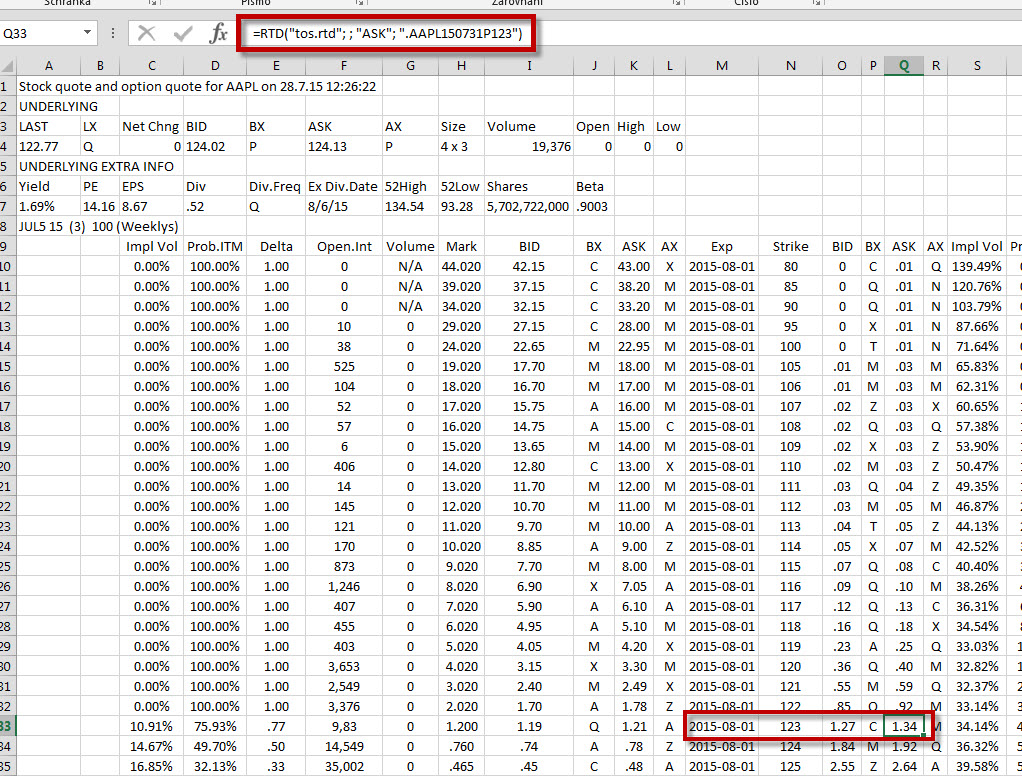Select the strike 123 cell in row 33
1022x776 pixels.
(790, 726)
